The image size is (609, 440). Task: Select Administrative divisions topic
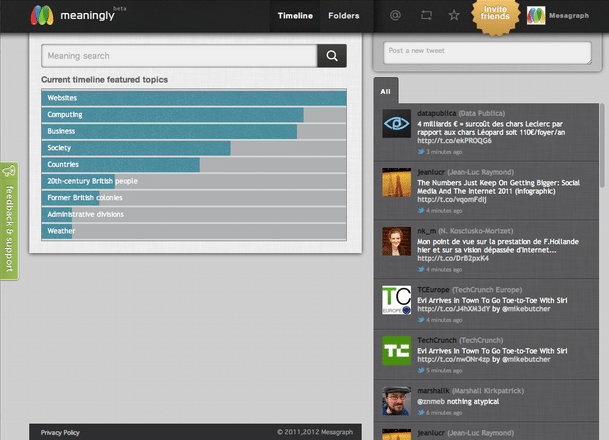(x=194, y=214)
